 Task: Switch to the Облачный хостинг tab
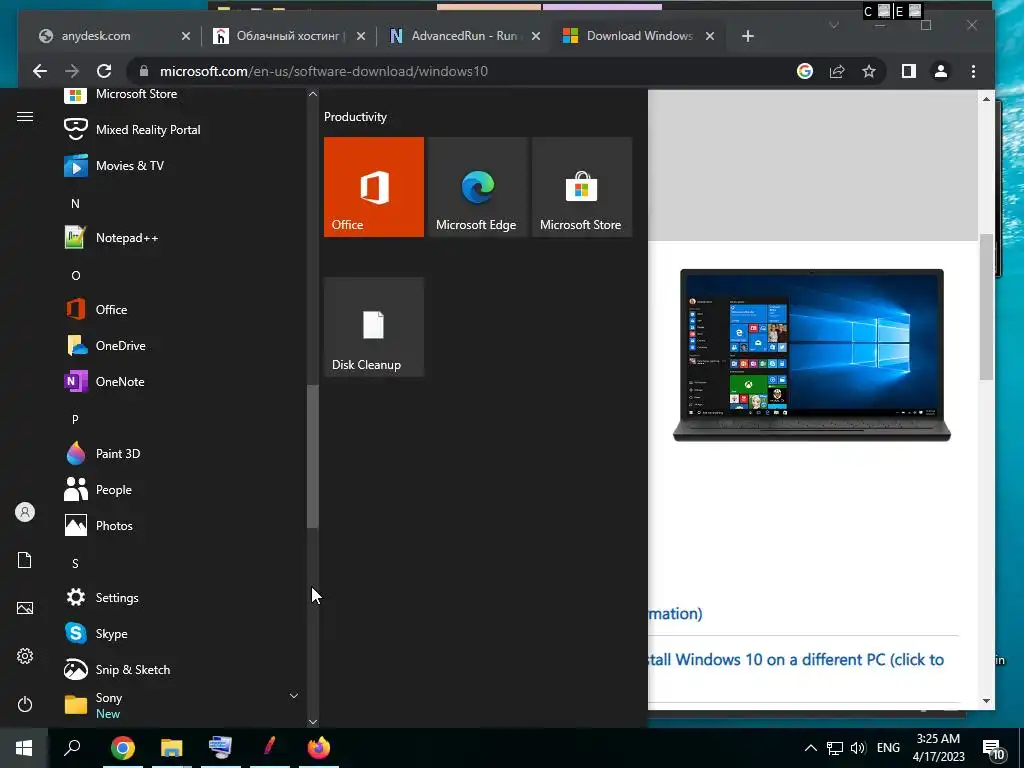click(287, 36)
